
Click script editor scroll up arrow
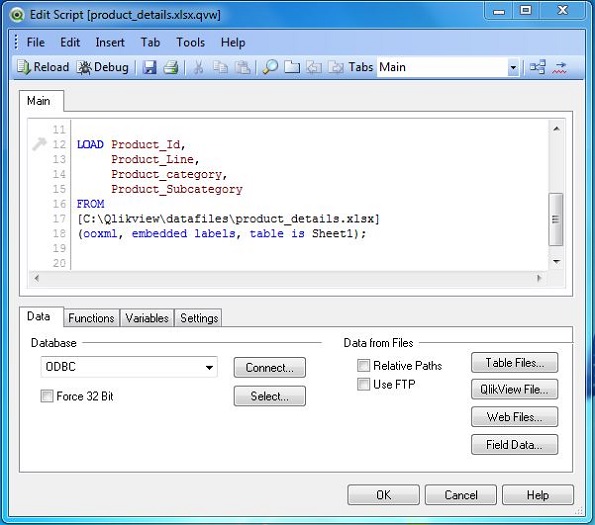556,129
